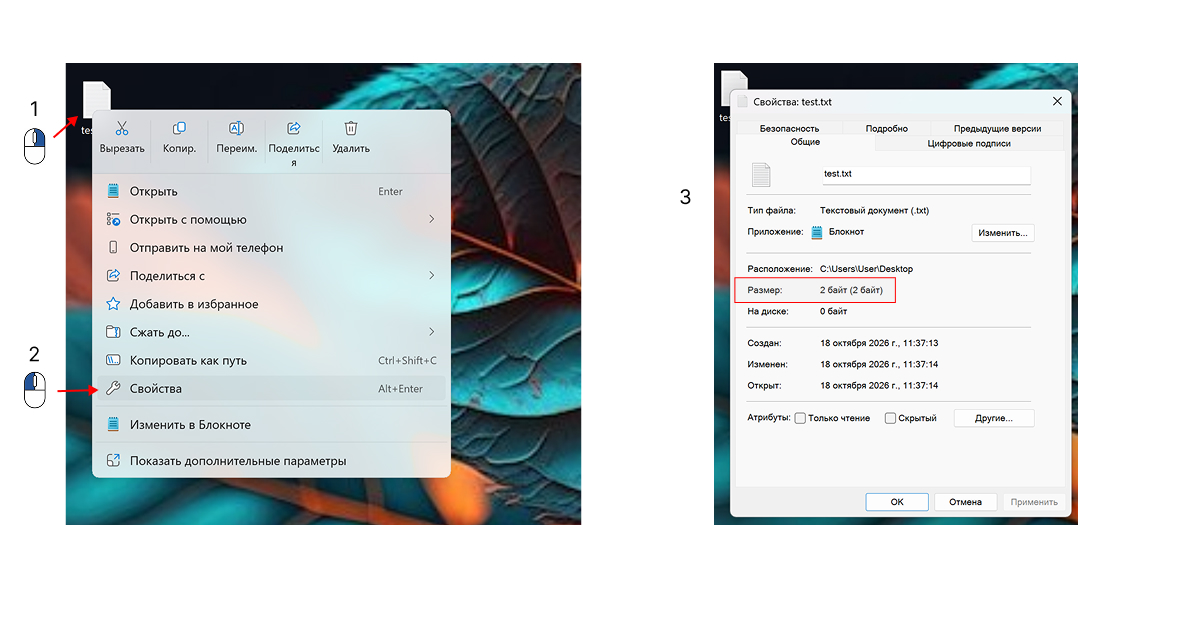Open Свойства from the context menu
The width and height of the screenshot is (1200, 630).
271,389
